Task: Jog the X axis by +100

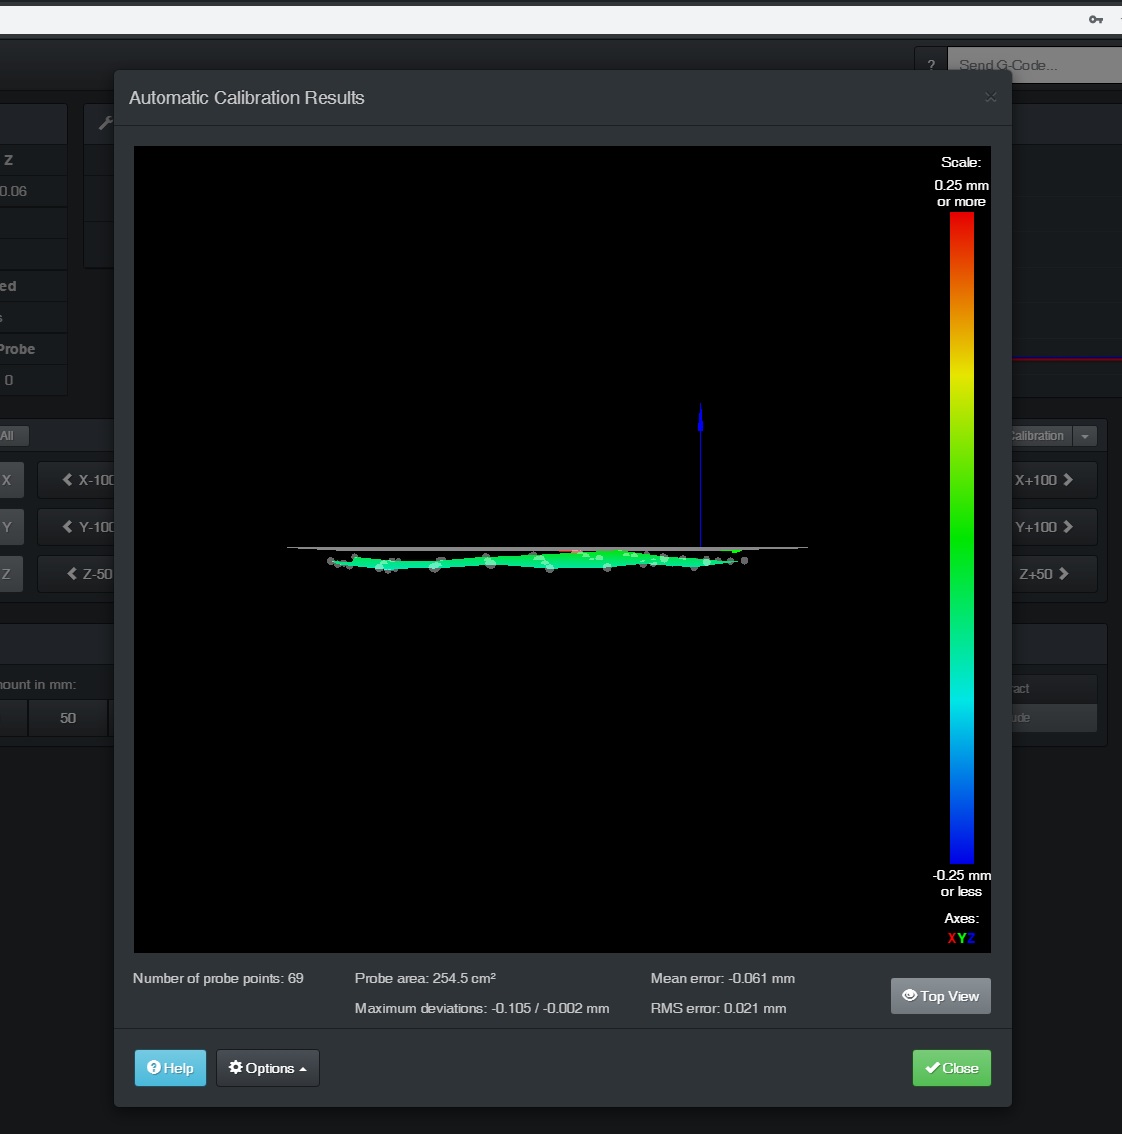Action: coord(1053,480)
